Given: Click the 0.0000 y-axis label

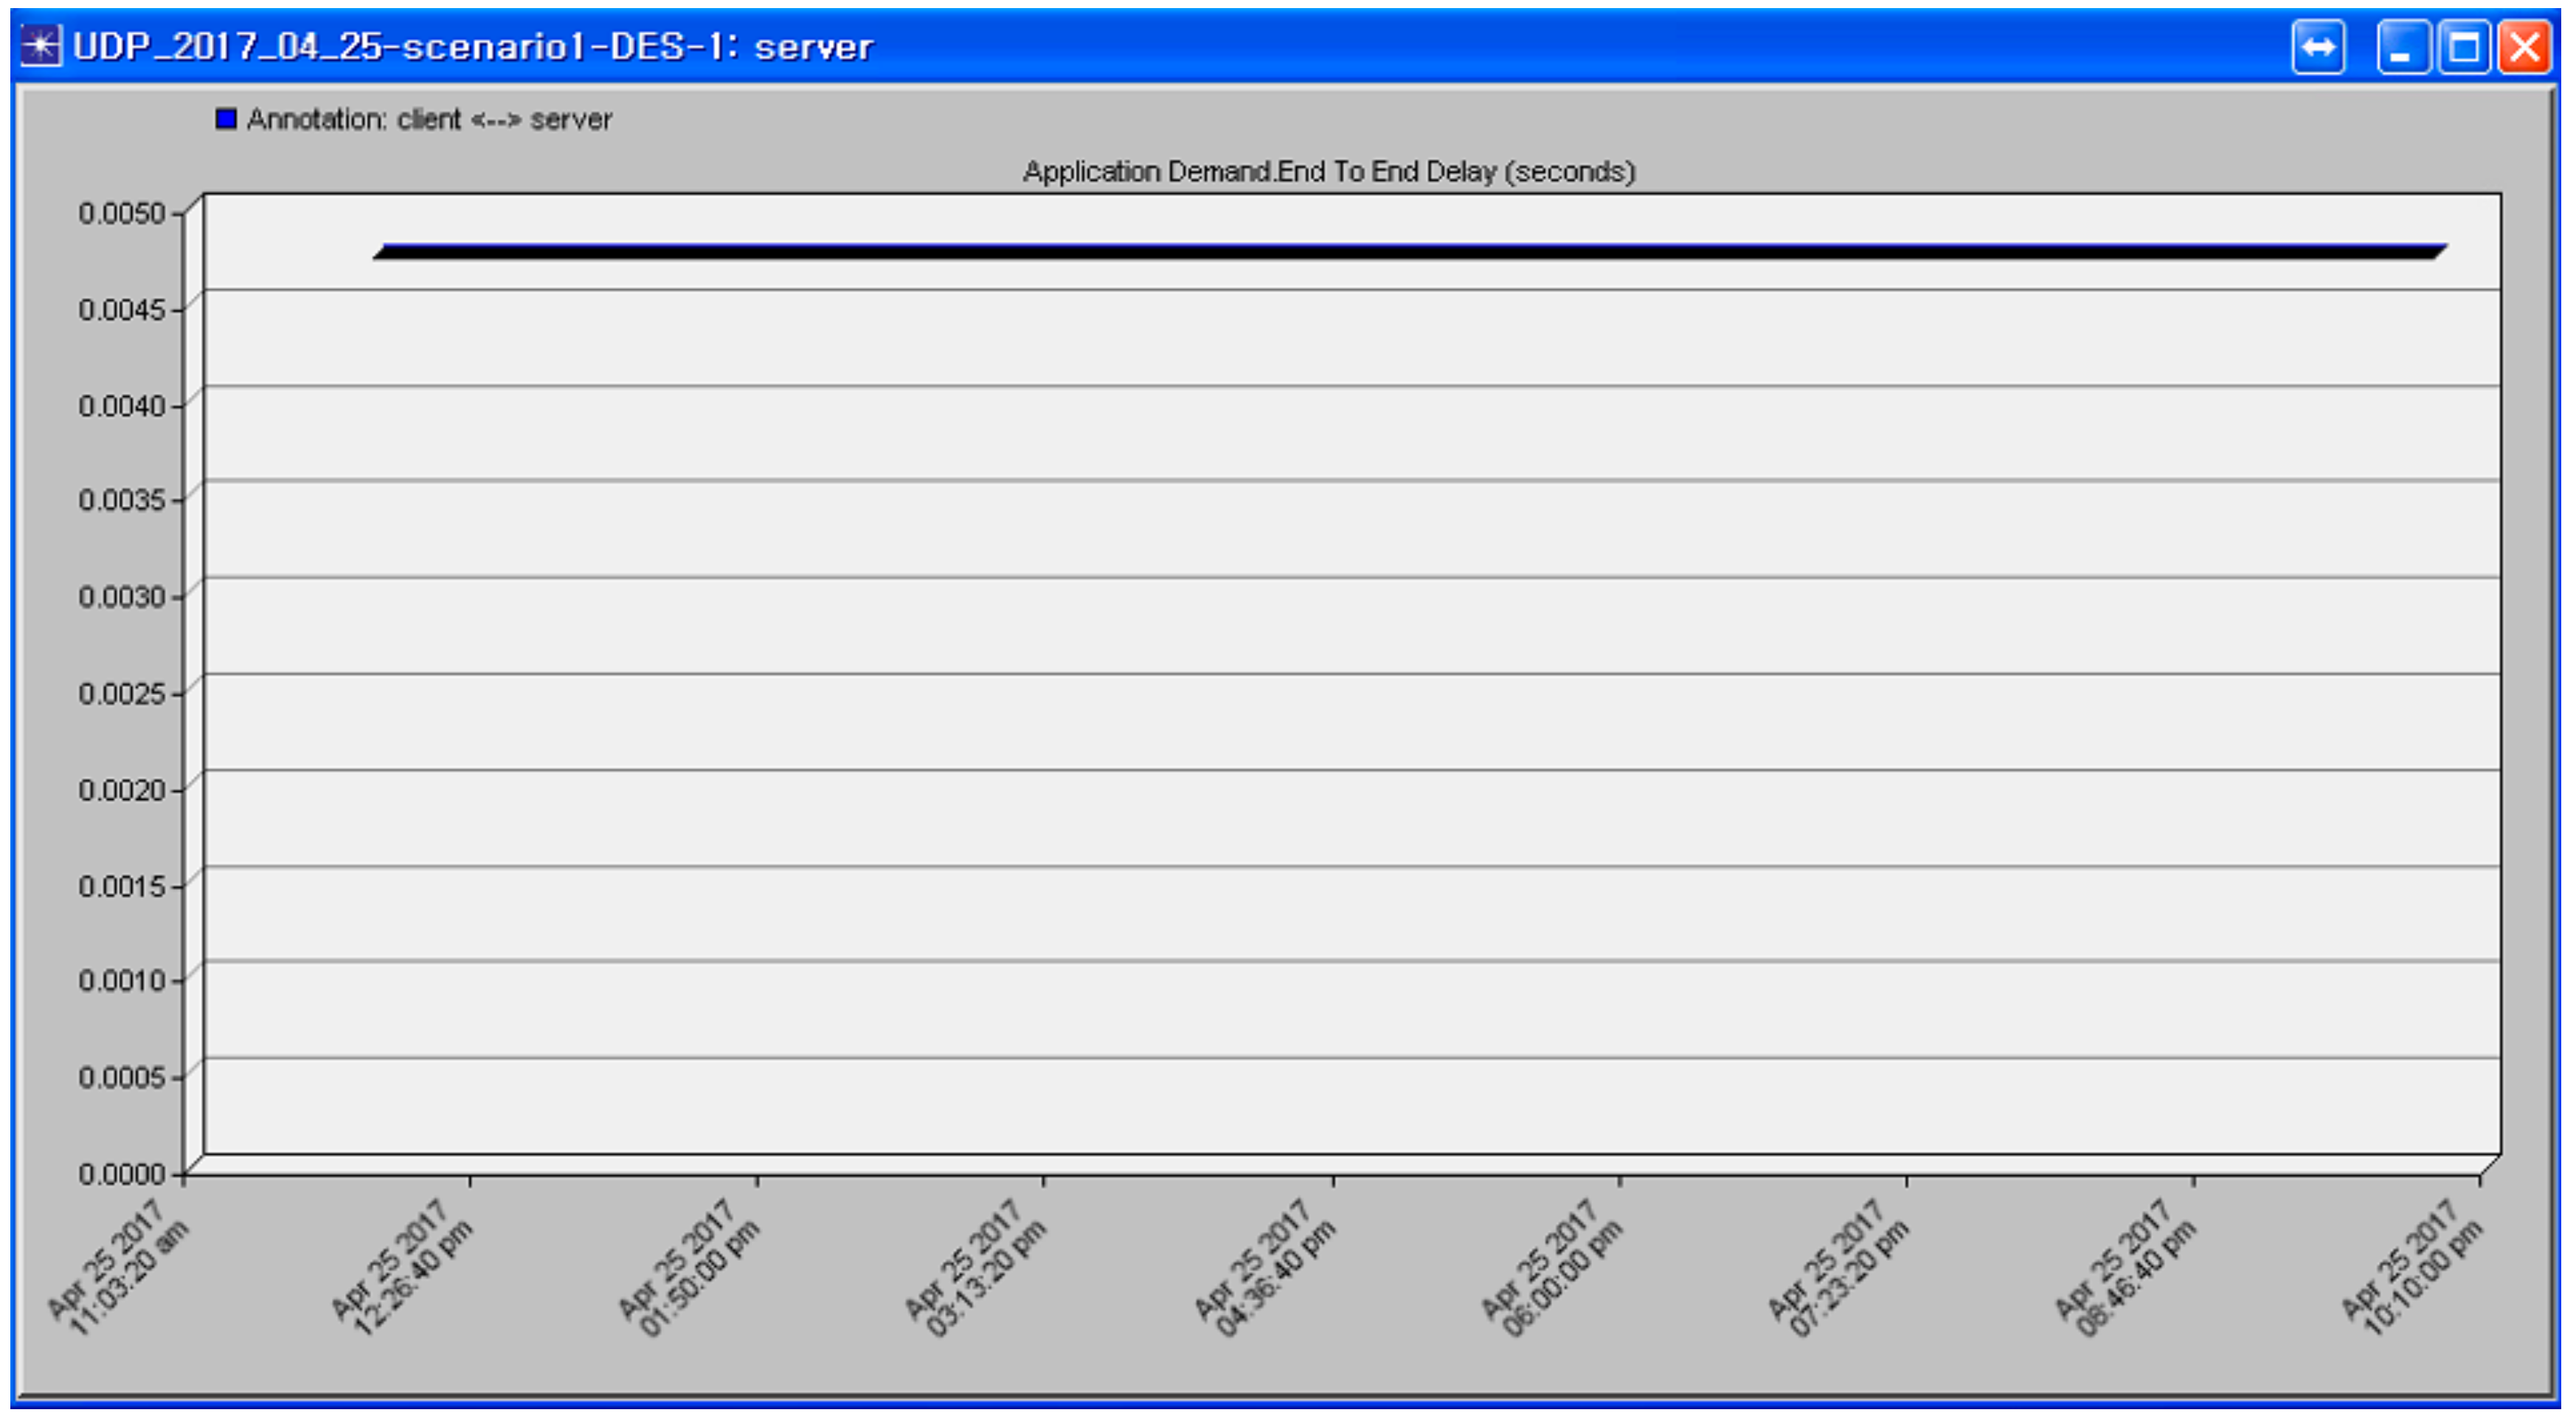Looking at the screenshot, I should (121, 1173).
